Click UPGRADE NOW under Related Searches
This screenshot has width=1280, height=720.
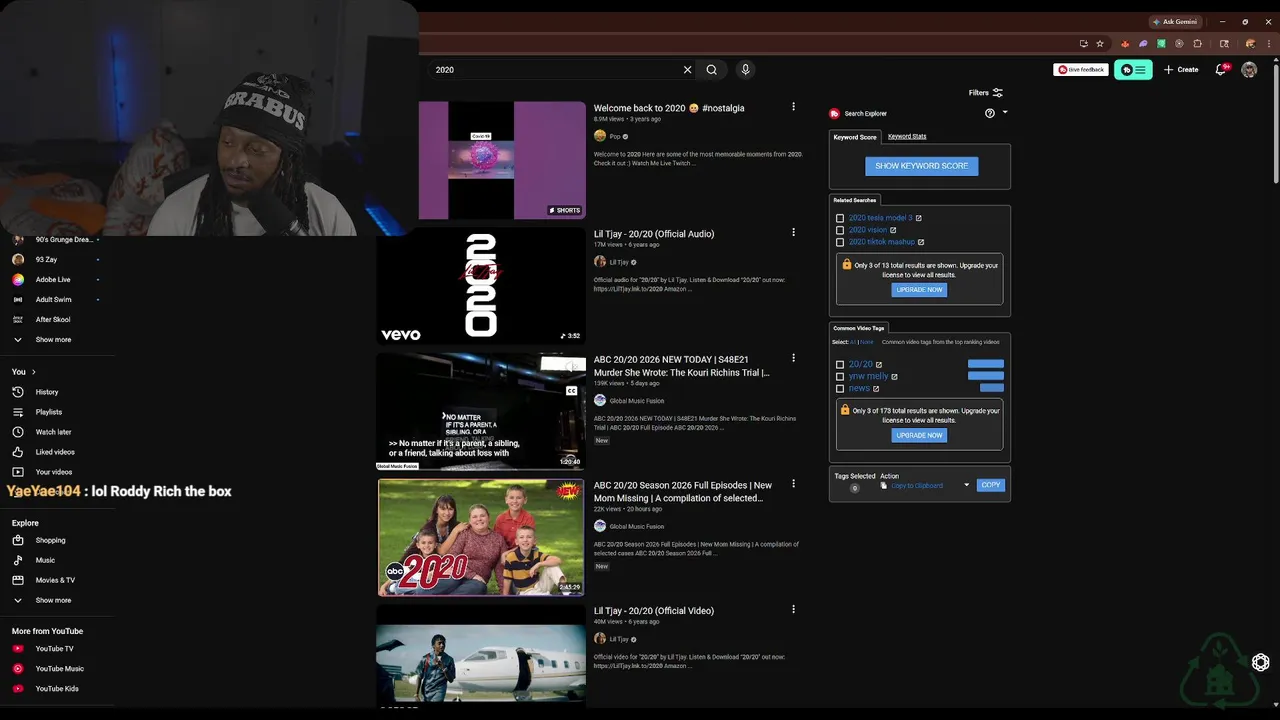tap(919, 290)
